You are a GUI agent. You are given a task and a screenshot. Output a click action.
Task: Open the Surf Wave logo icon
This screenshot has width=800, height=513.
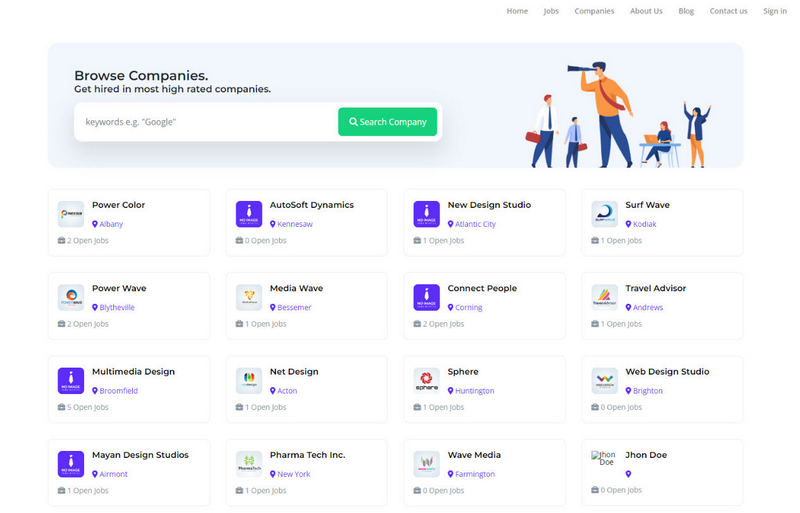605,214
